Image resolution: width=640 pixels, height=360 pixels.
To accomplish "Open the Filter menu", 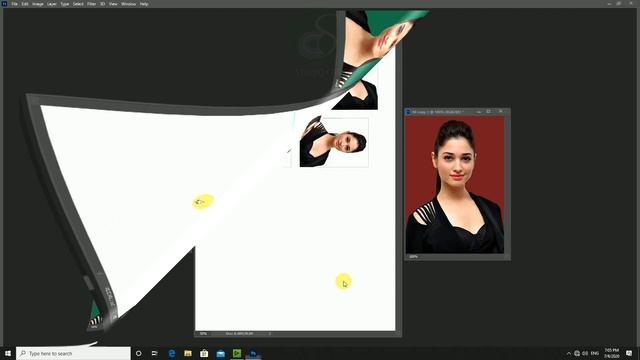I will [x=91, y=4].
